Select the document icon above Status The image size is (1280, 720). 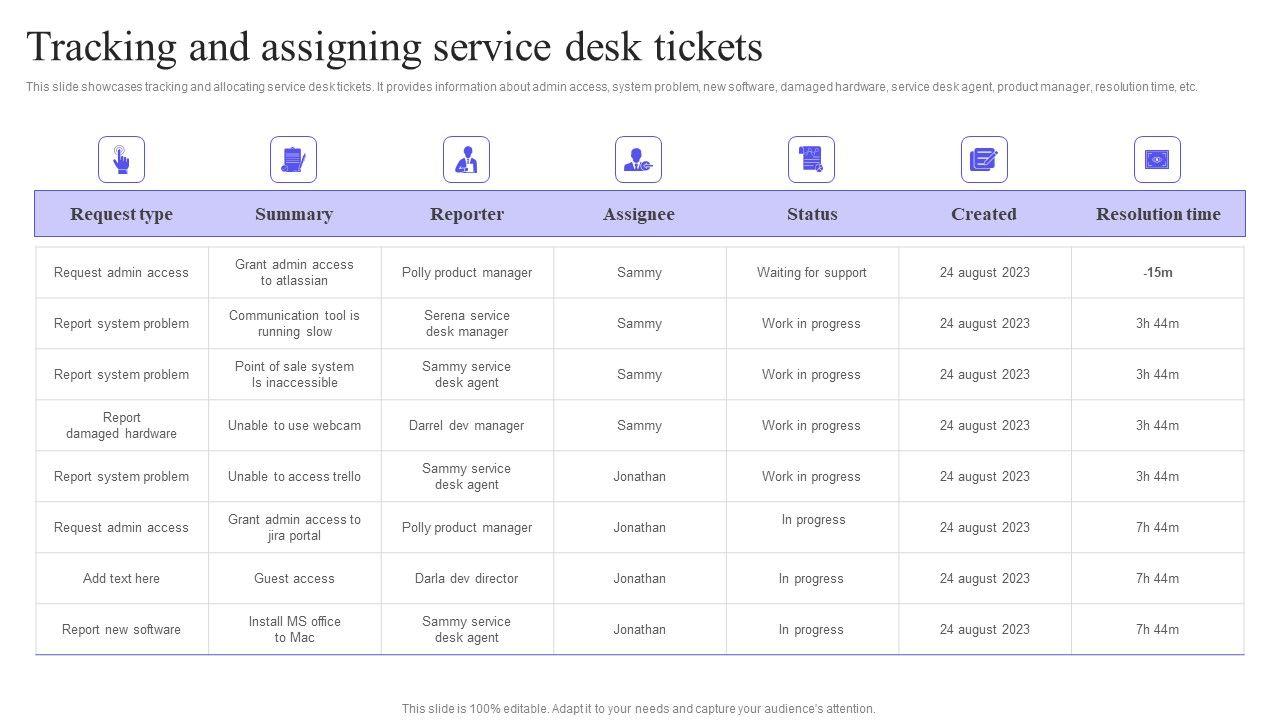(811, 160)
